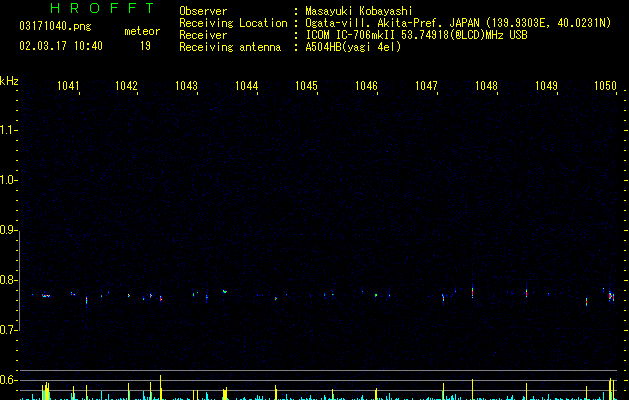
Task: Click the 0.8 kHz frequency label
Action: click(8, 280)
